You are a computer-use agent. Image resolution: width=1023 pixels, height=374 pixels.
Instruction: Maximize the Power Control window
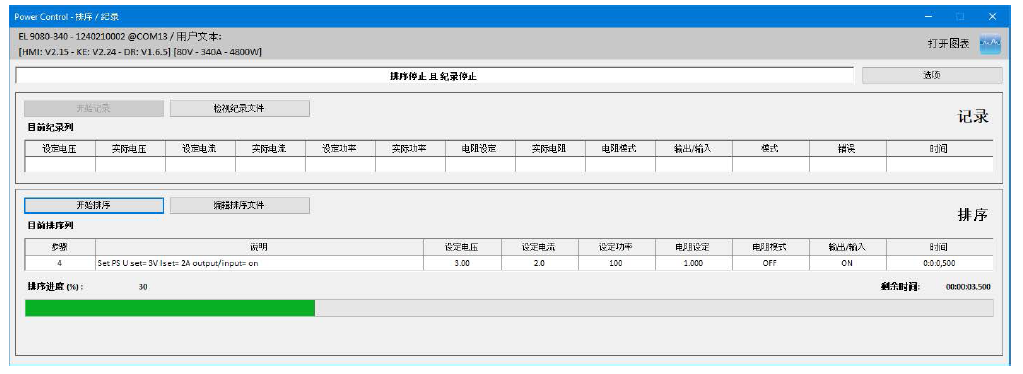coord(960,16)
